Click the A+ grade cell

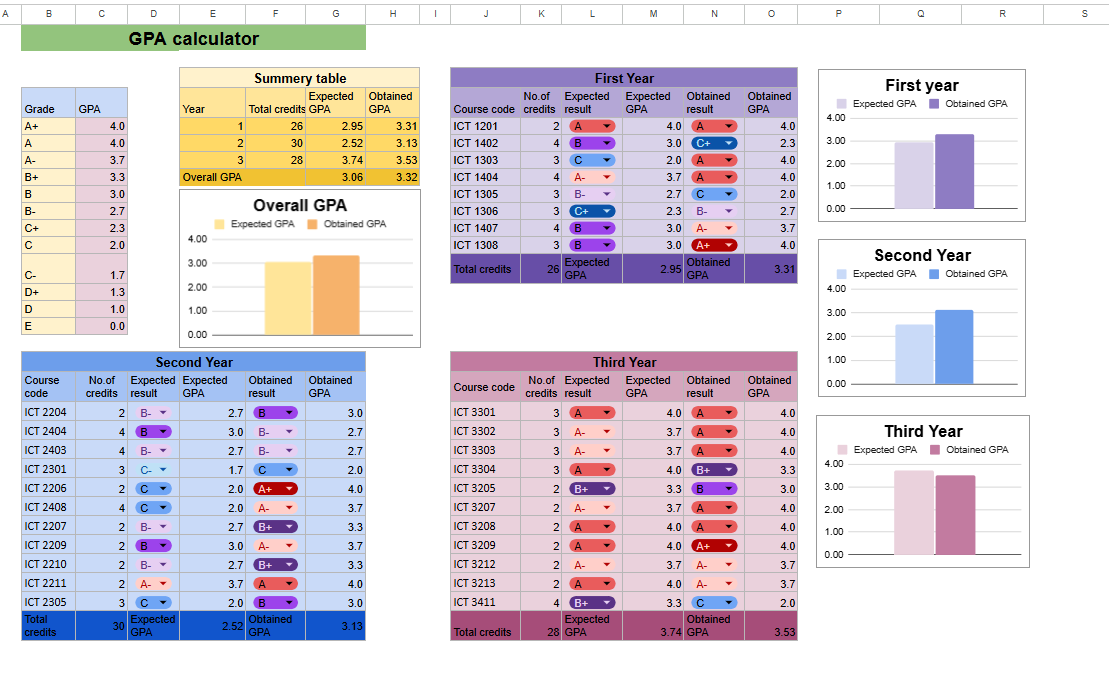[48, 127]
